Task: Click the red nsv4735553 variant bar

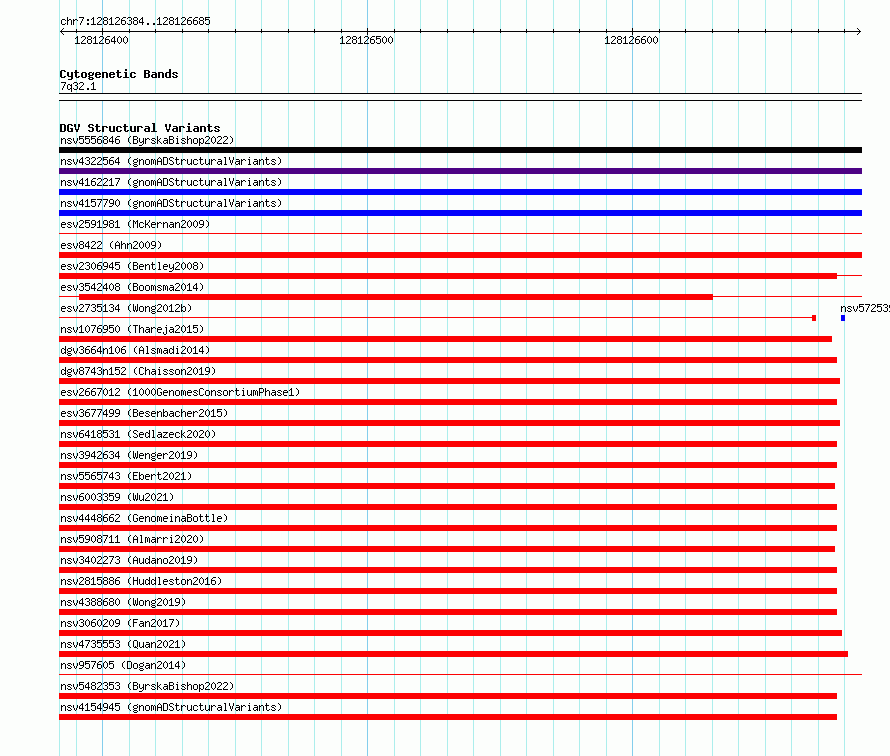Action: pos(454,654)
